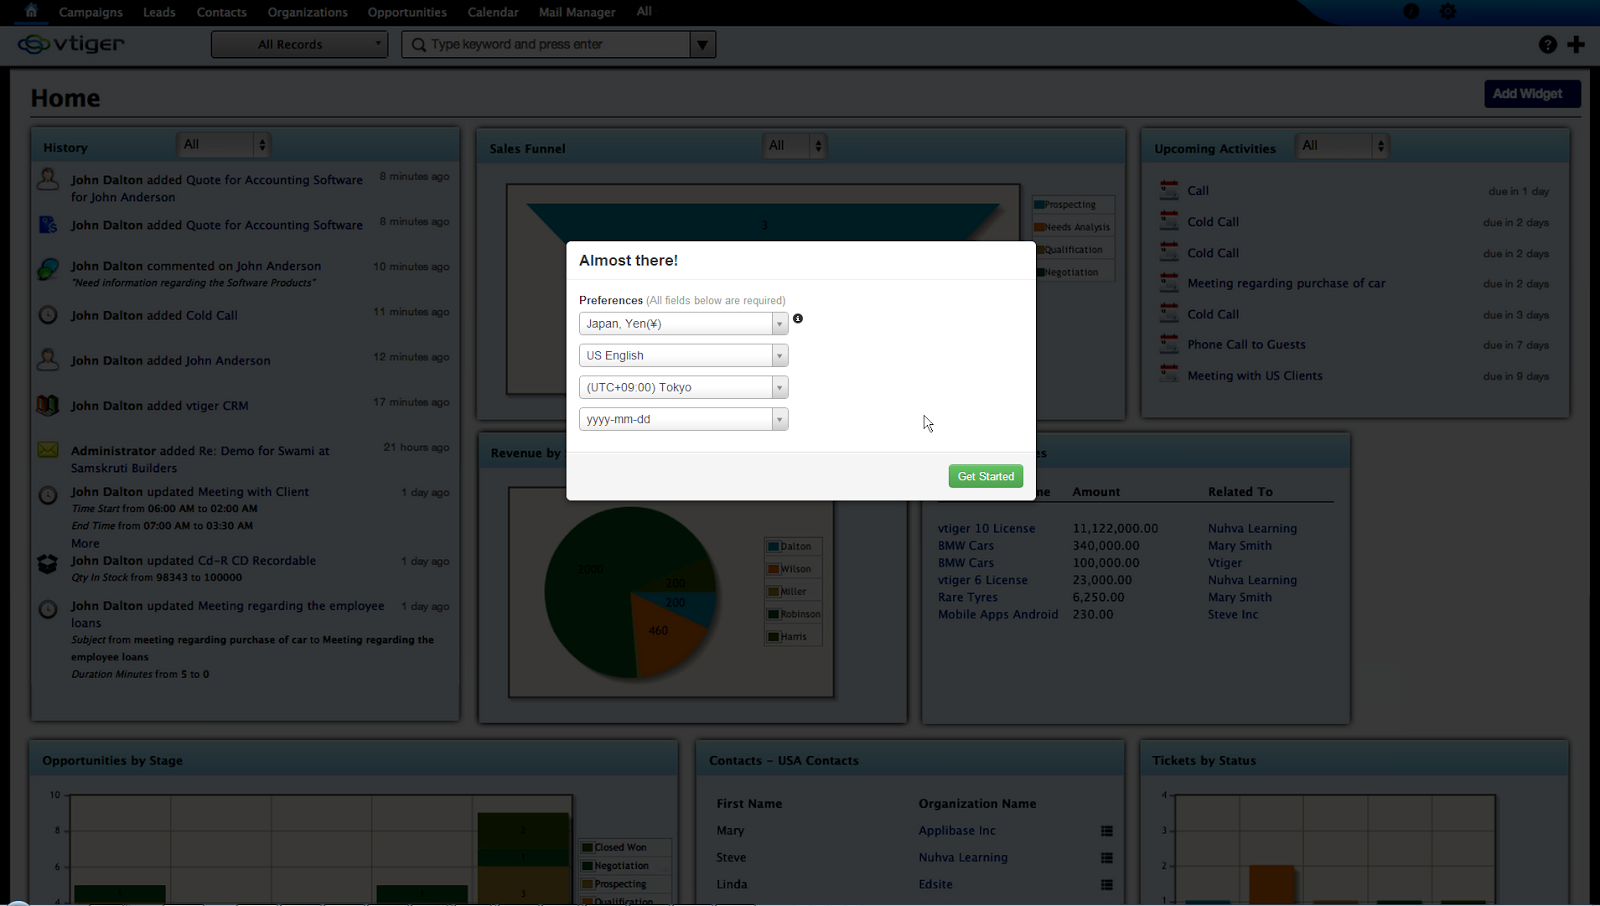The height and width of the screenshot is (906, 1600).
Task: Click the magnifier icon in the search box
Action: tap(419, 44)
